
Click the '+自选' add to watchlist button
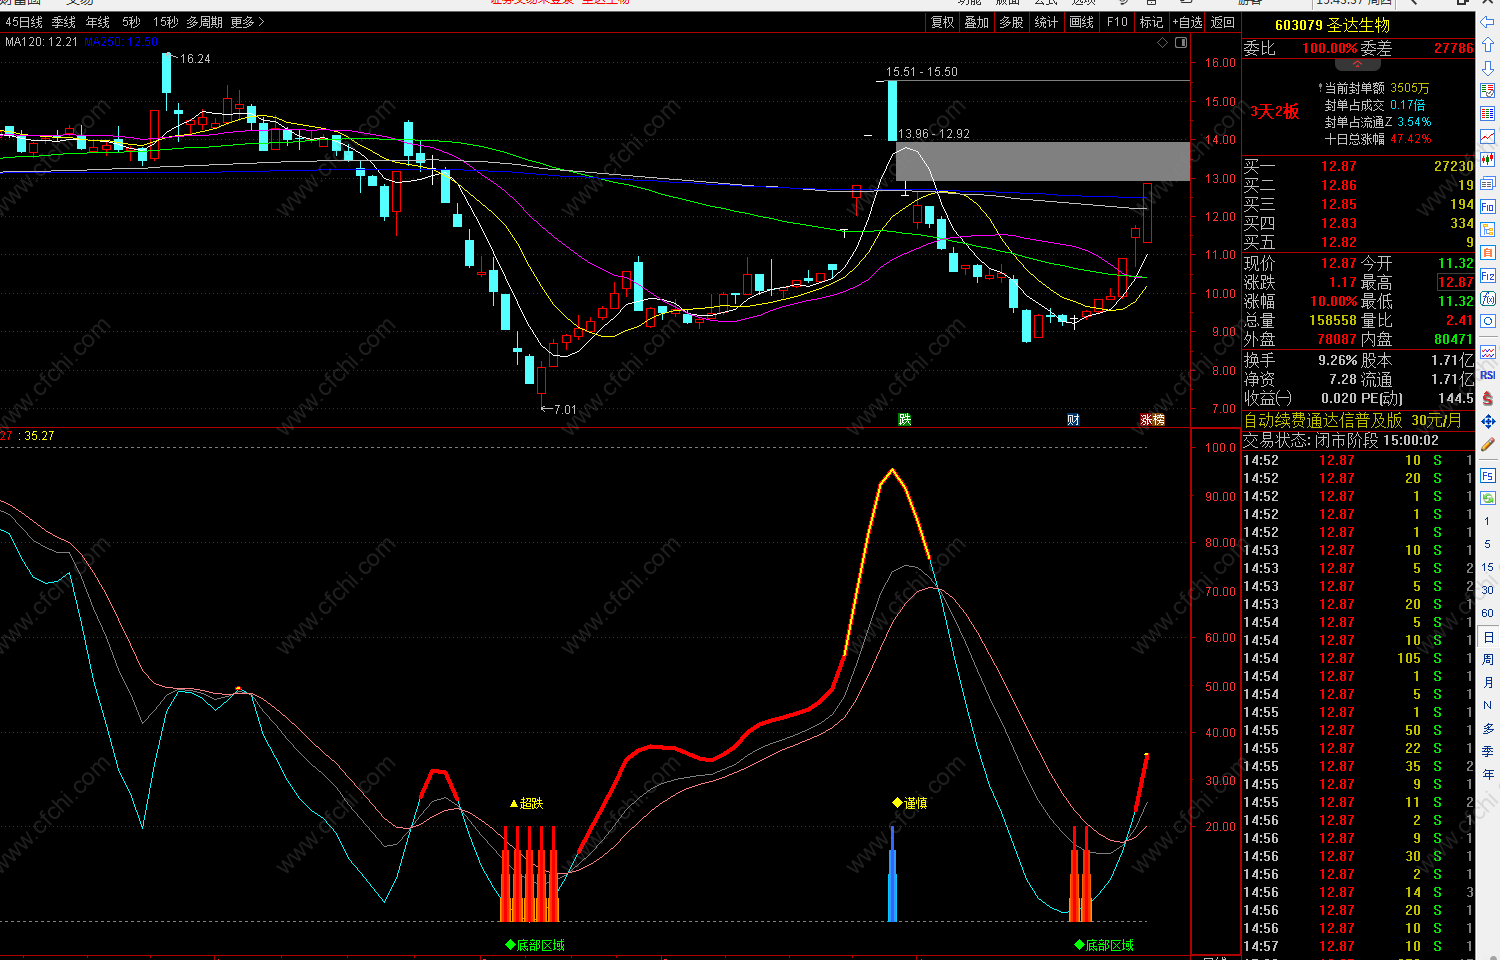1187,22
